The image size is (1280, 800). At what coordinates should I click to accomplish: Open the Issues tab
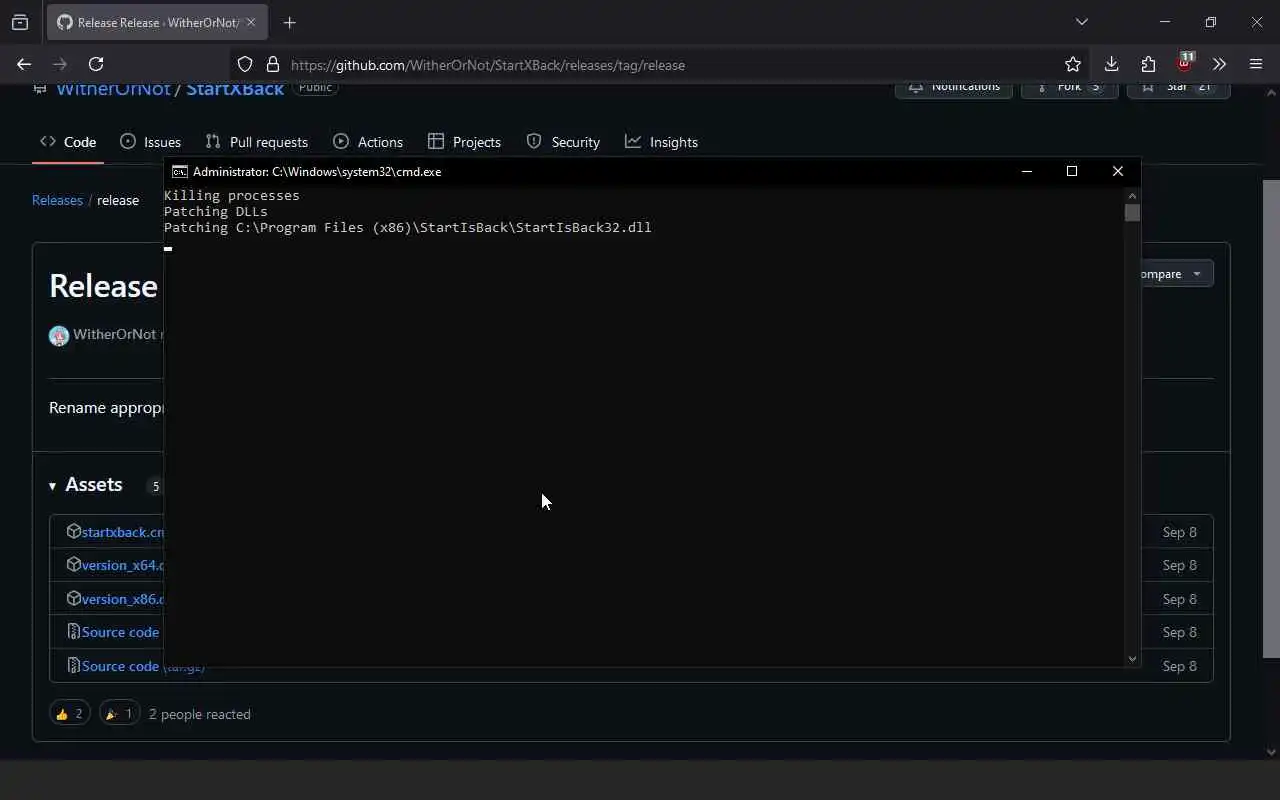point(150,142)
